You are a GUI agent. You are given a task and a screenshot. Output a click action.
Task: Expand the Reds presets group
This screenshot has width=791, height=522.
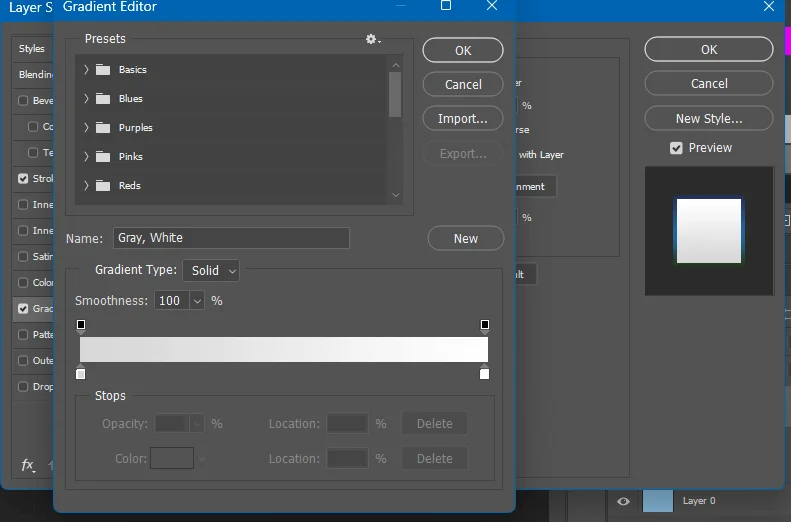coord(86,186)
